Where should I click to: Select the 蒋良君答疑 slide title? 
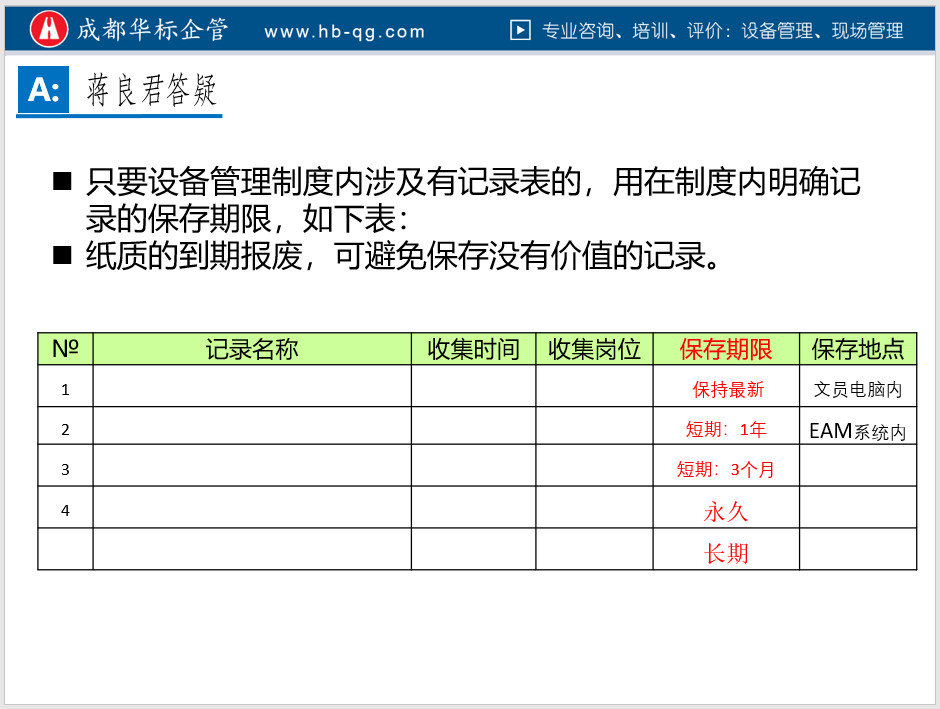pyautogui.click(x=151, y=92)
